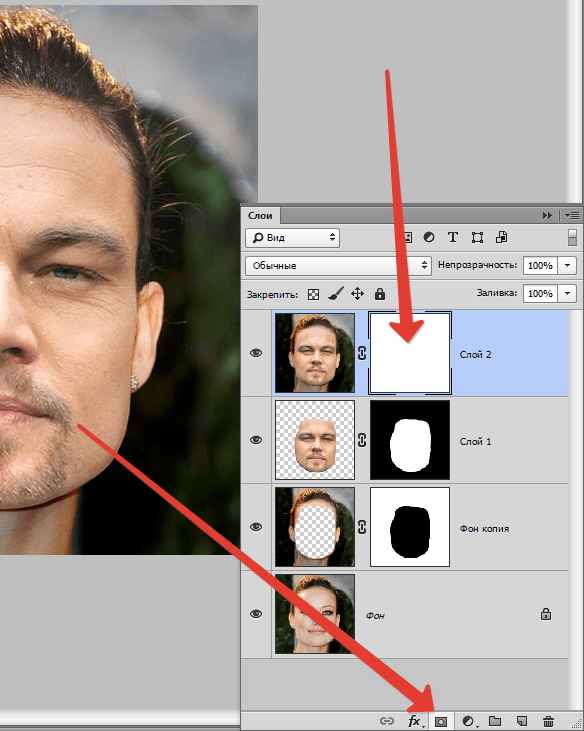Select the white mask thumbnail of Слой 2

(410, 353)
